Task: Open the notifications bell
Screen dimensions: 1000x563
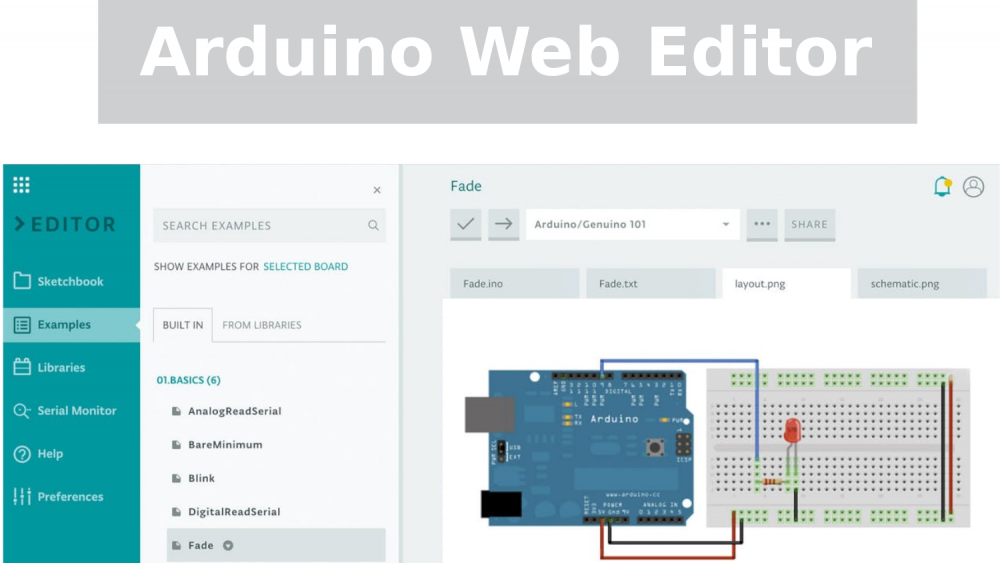Action: (942, 187)
